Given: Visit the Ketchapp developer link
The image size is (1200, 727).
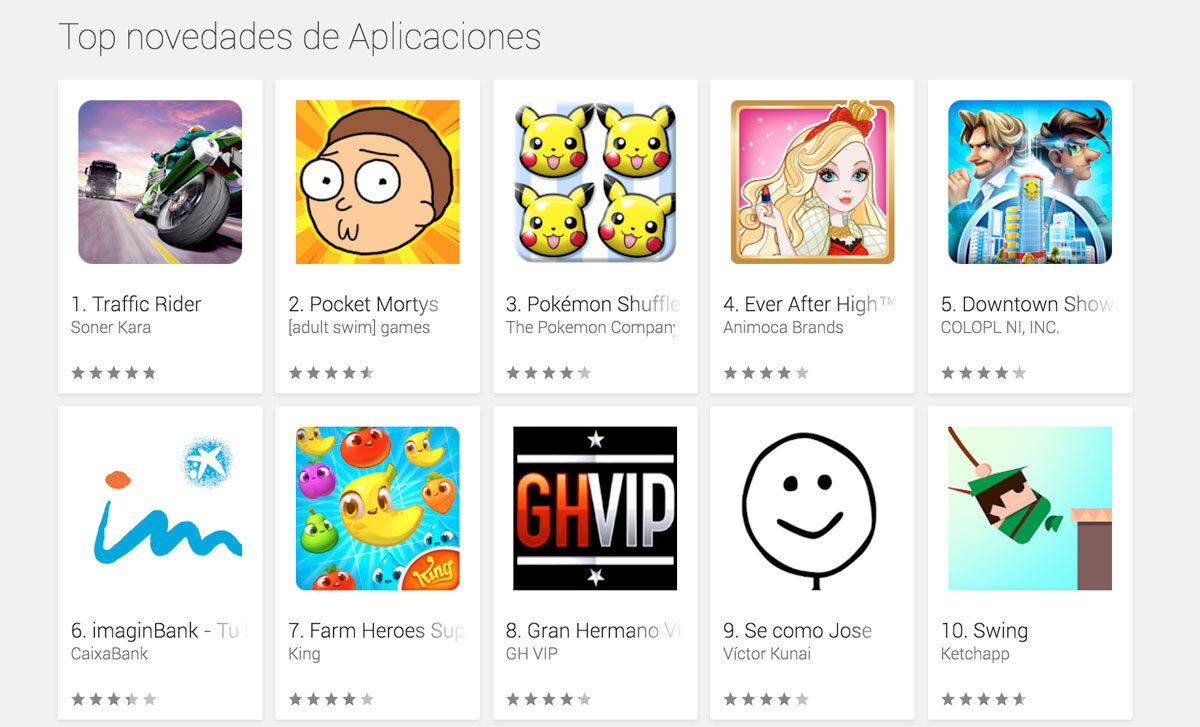Looking at the screenshot, I should pos(975,655).
